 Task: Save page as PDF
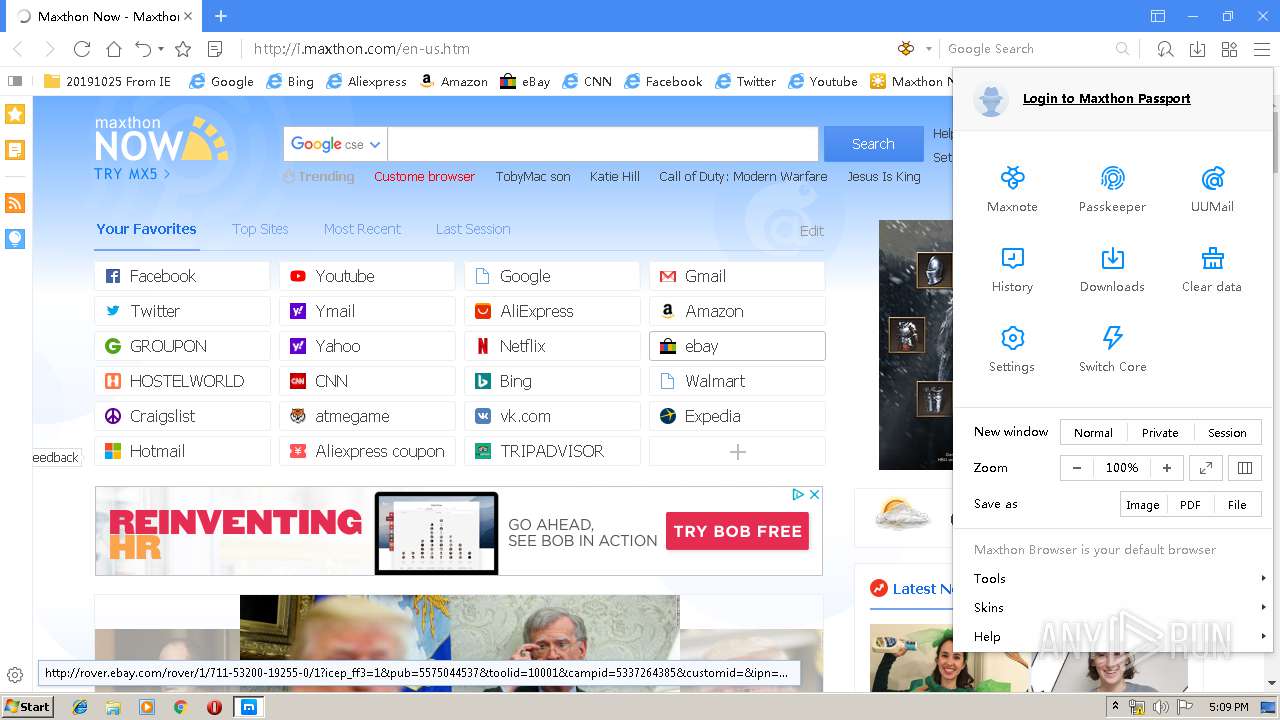[x=1190, y=505]
